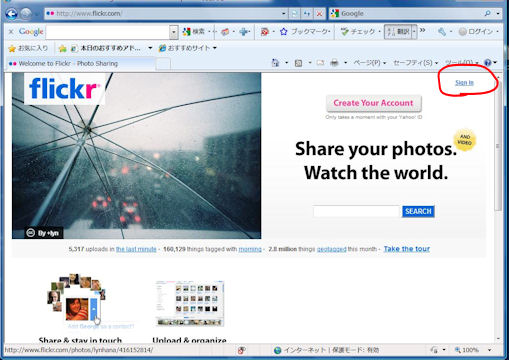Open the help question mark icon menu
This screenshot has height=360, width=509.
[x=490, y=63]
